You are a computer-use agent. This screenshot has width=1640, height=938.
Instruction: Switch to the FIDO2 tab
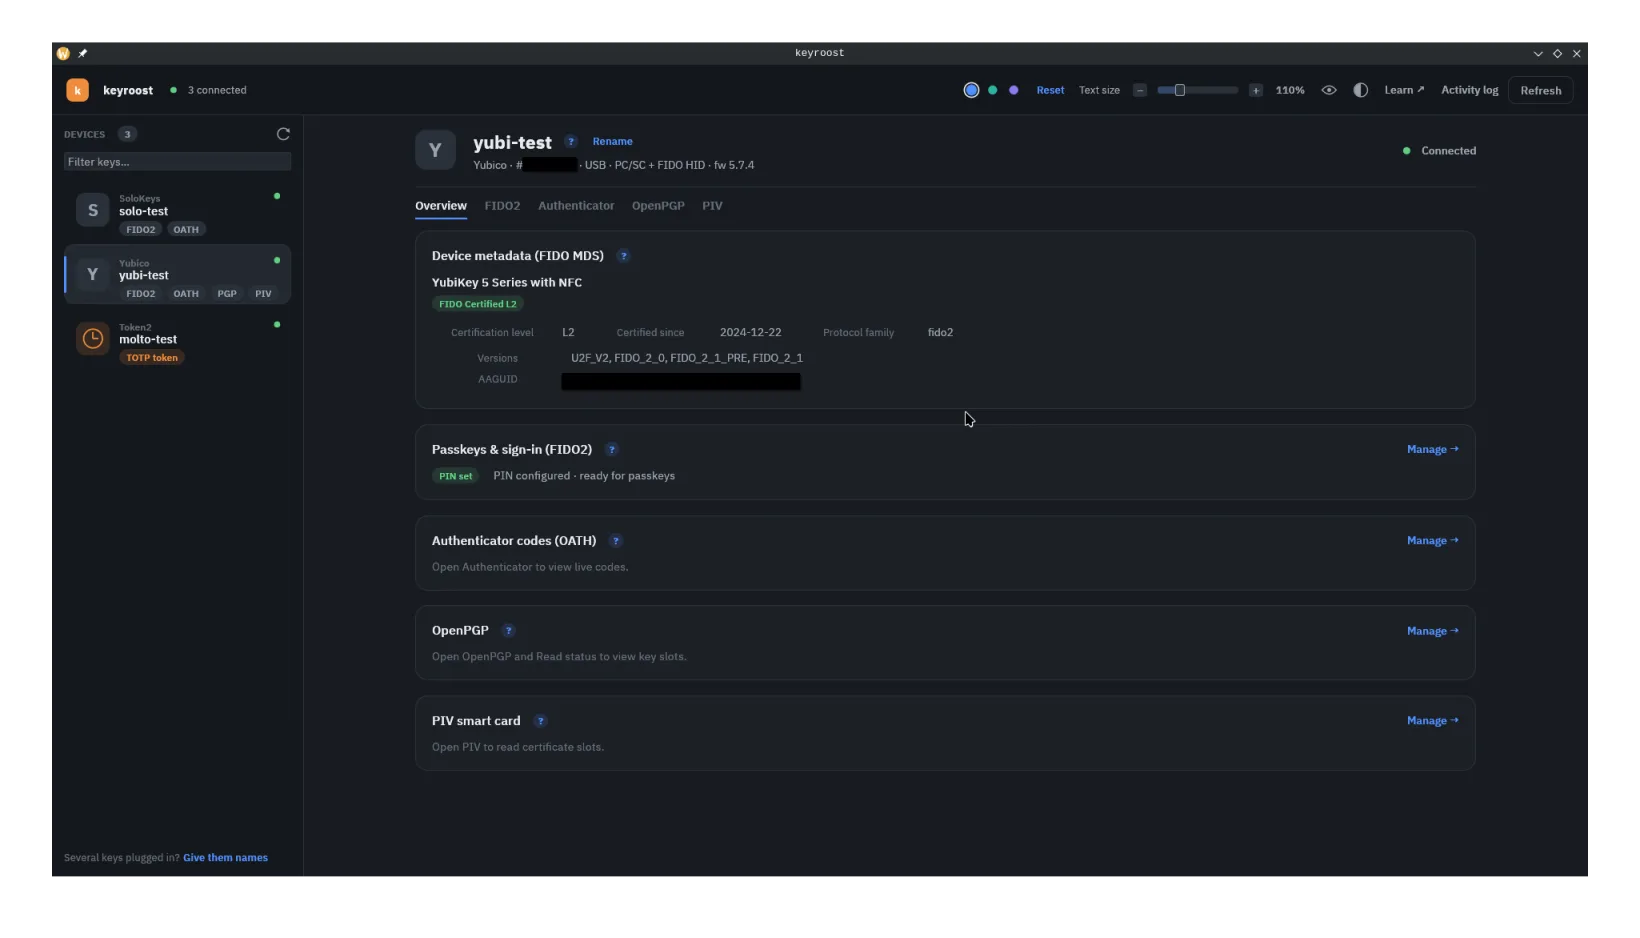pyautogui.click(x=502, y=206)
